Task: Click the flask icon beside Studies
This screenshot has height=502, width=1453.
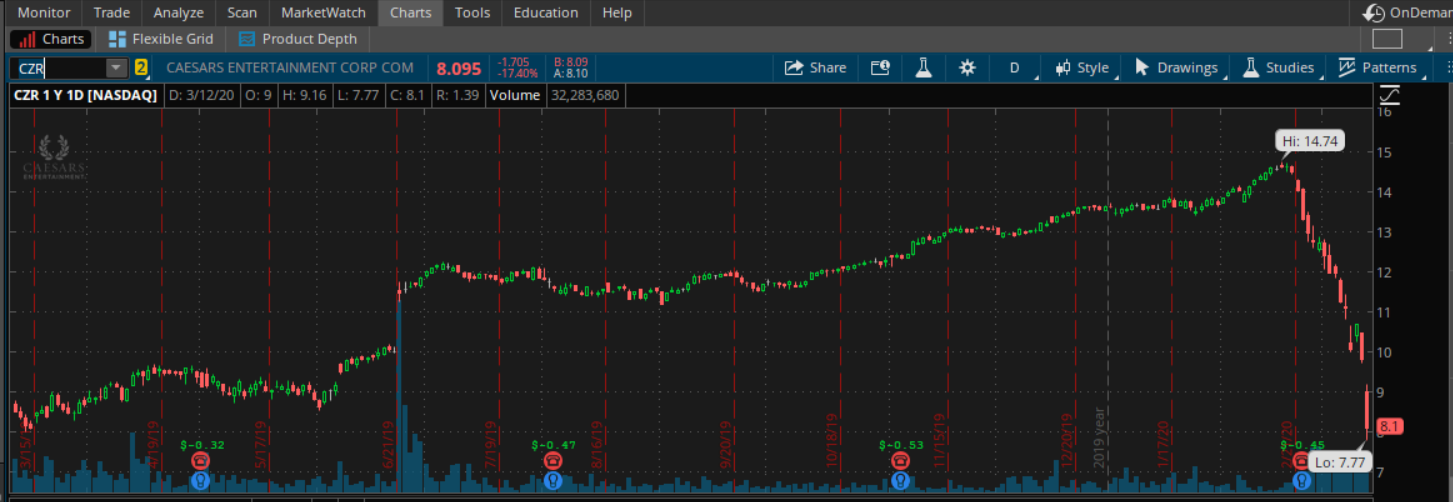Action: coord(1250,68)
